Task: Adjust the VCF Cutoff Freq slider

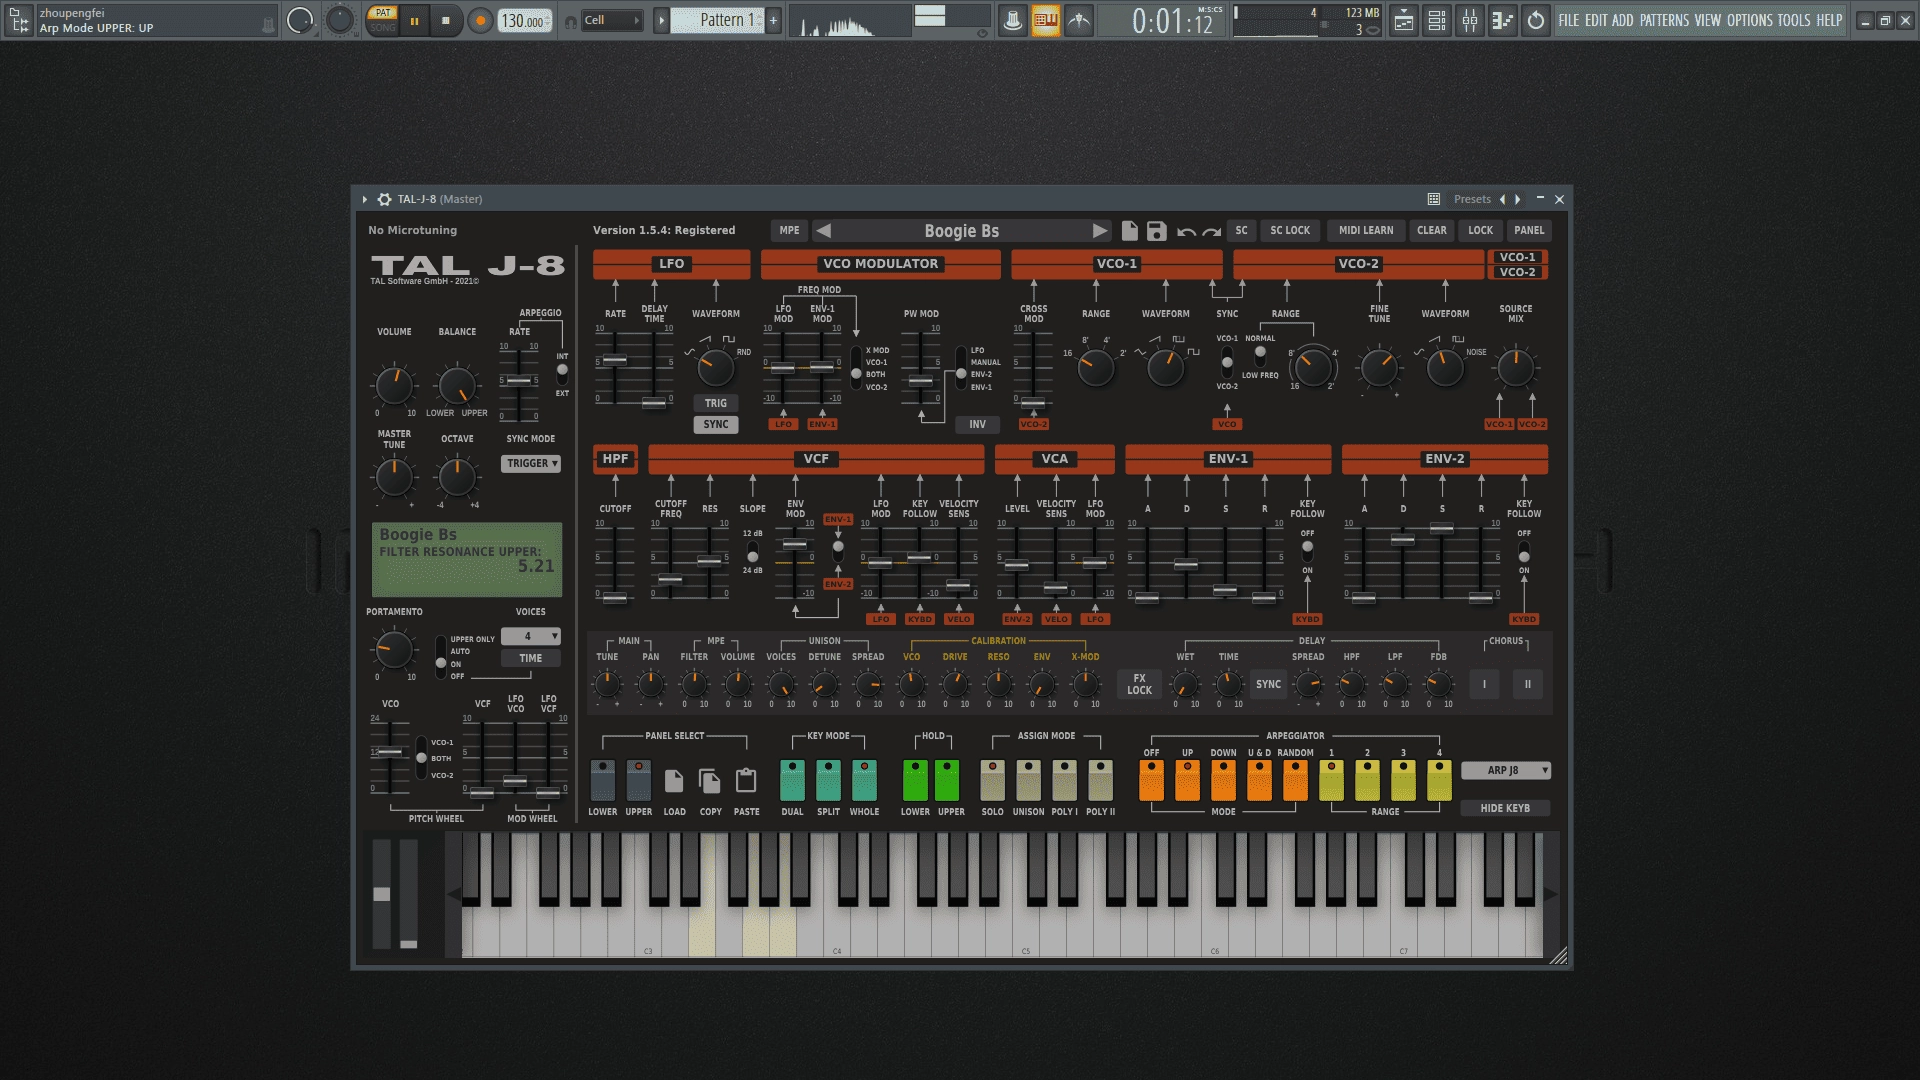Action: [x=670, y=578]
